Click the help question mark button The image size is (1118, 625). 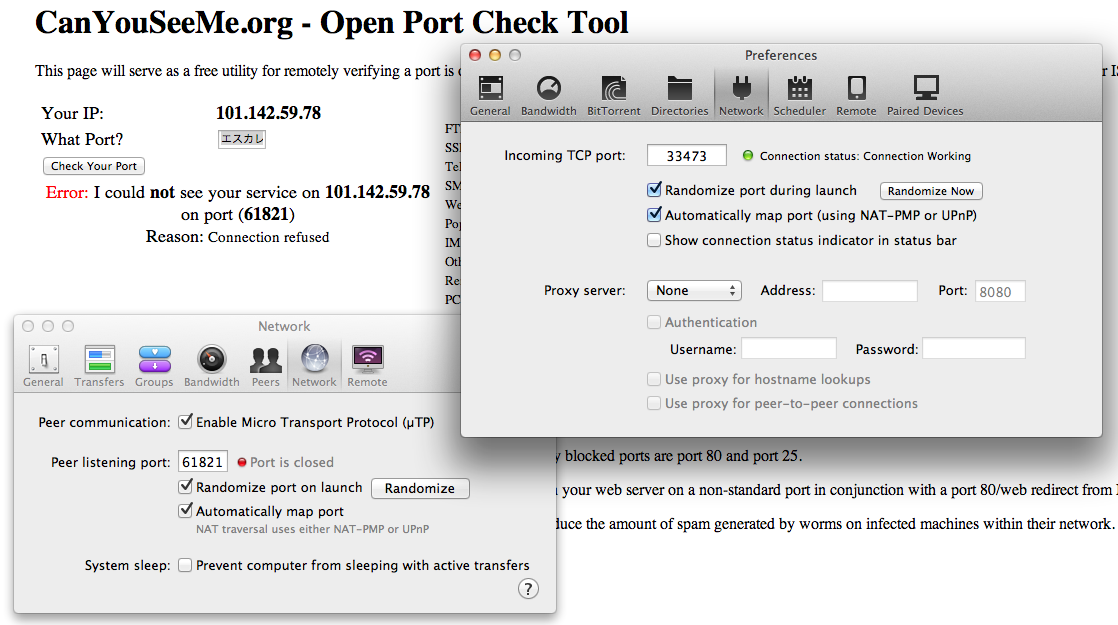click(x=528, y=589)
